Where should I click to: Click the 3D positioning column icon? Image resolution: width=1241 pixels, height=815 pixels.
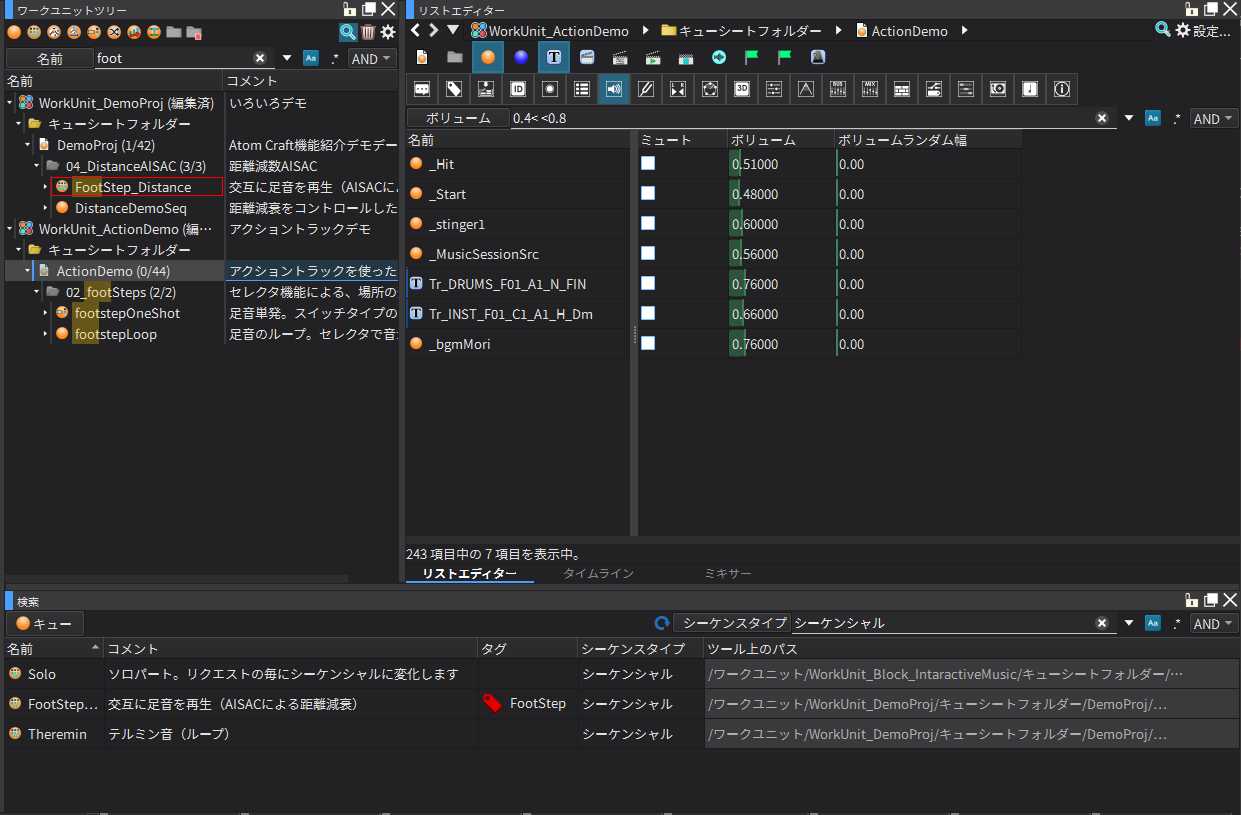point(742,89)
